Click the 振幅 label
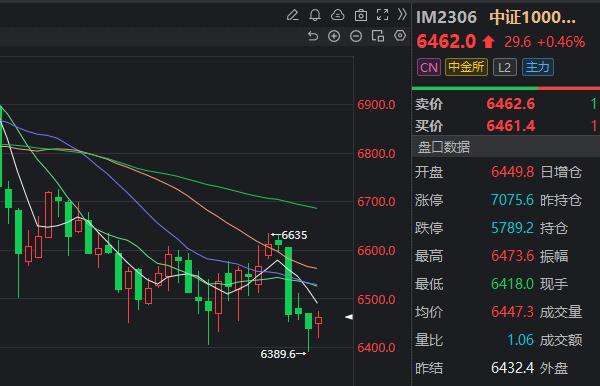The image size is (600, 386). (x=554, y=256)
